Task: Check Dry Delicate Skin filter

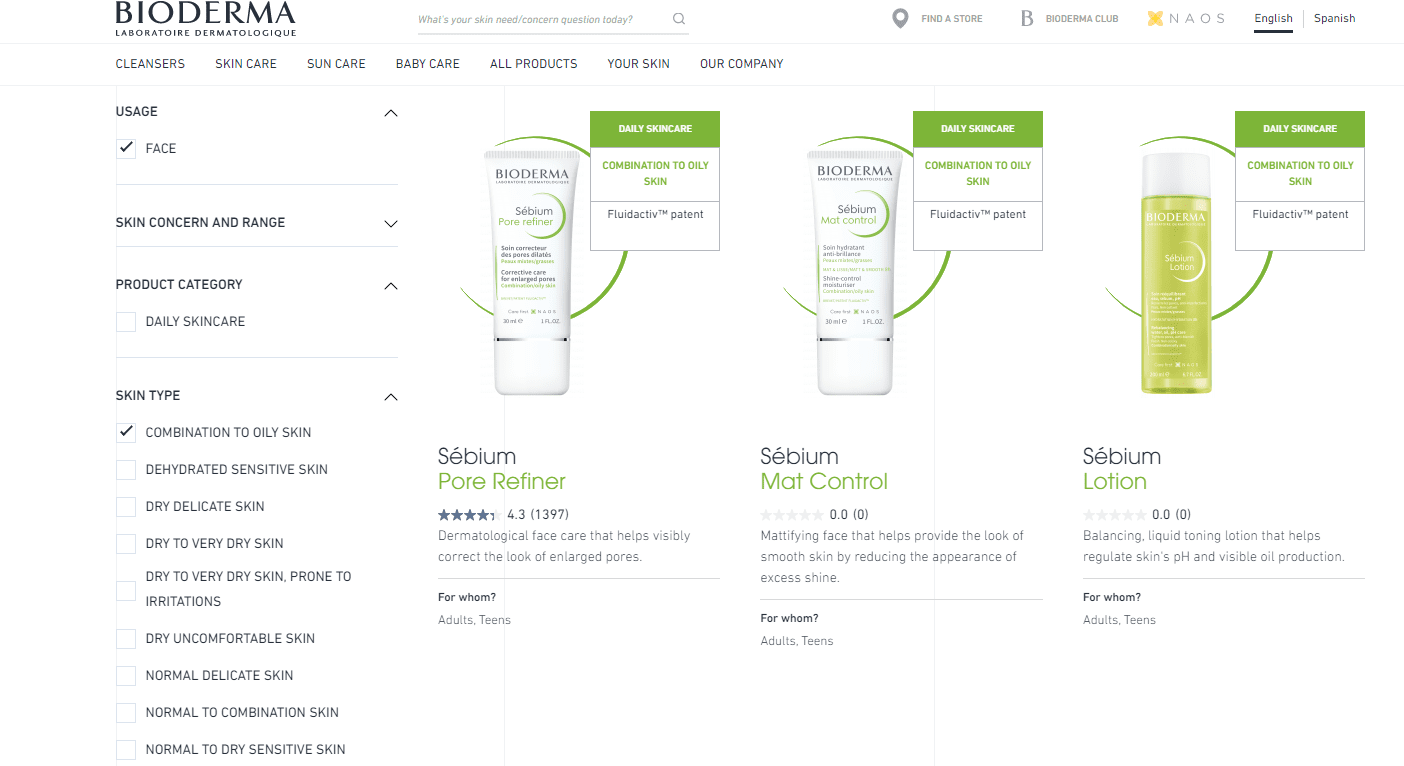Action: tap(126, 506)
